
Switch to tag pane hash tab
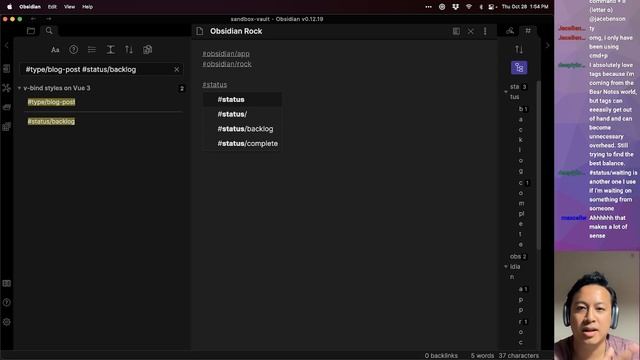(528, 31)
